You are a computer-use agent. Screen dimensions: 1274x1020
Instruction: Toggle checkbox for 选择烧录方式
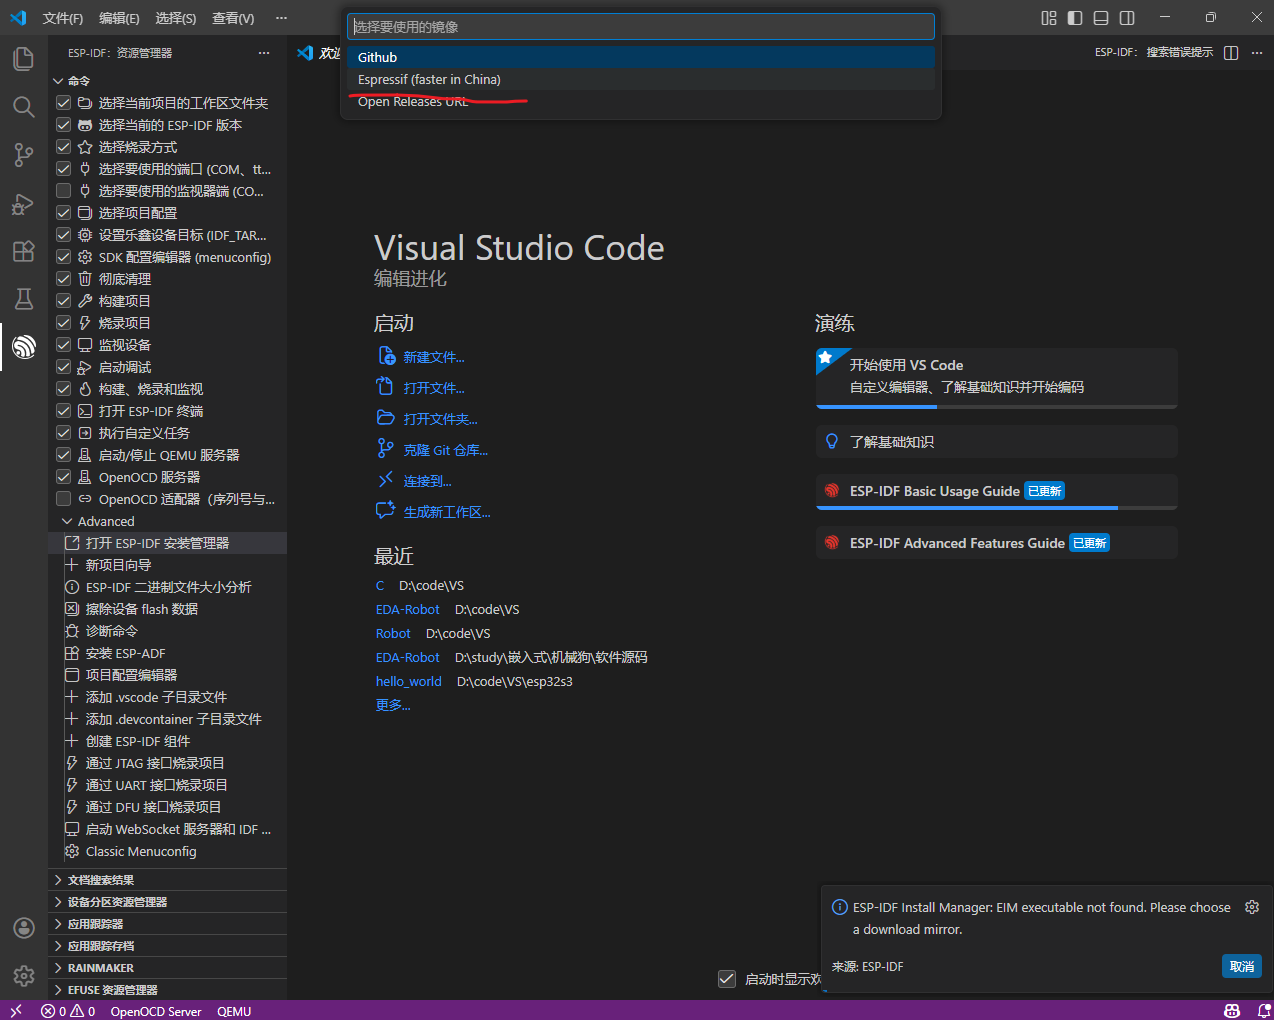click(x=64, y=147)
